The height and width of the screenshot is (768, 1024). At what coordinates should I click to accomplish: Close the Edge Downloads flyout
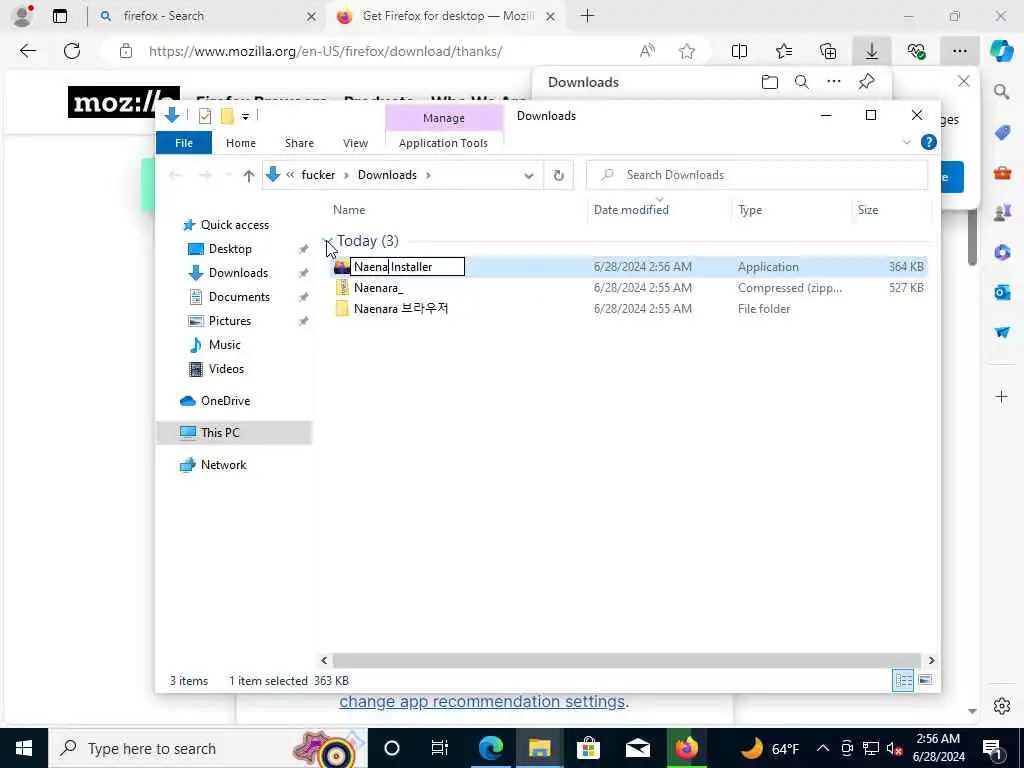963,81
